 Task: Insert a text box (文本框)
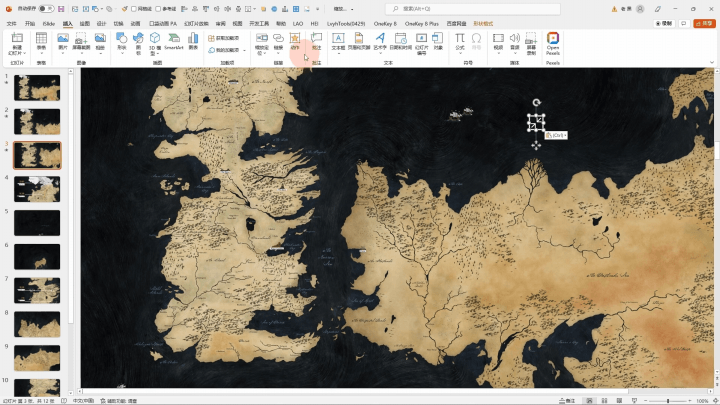pos(338,40)
